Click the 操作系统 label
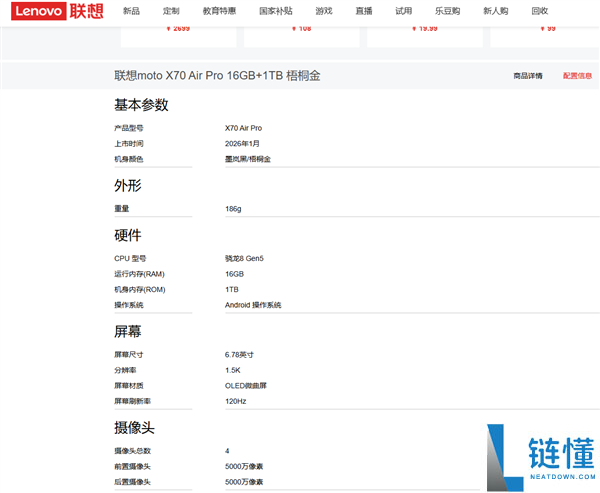The height and width of the screenshot is (493, 600). coord(129,305)
